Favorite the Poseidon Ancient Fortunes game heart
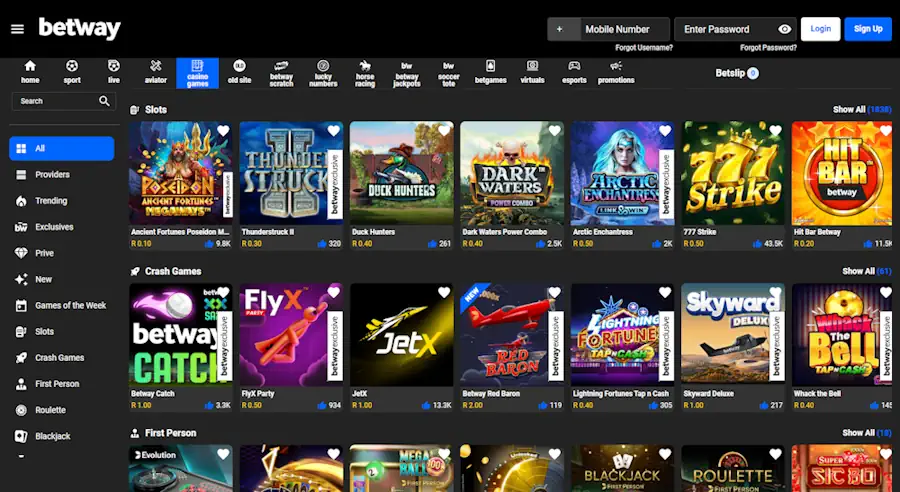The height and width of the screenshot is (492, 900). point(223,131)
